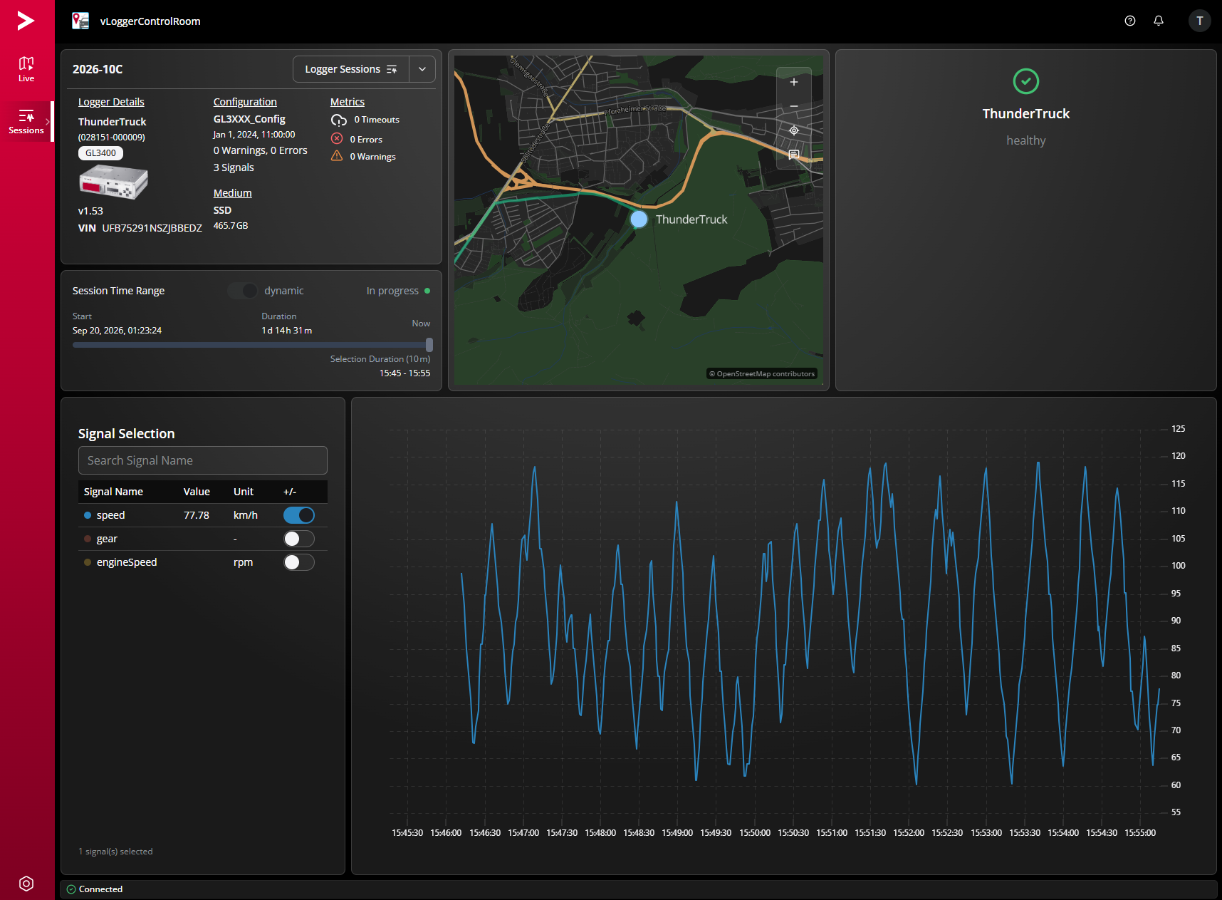This screenshot has width=1222, height=900.
Task: Click the Warnings triangle icon
Action: [x=337, y=156]
